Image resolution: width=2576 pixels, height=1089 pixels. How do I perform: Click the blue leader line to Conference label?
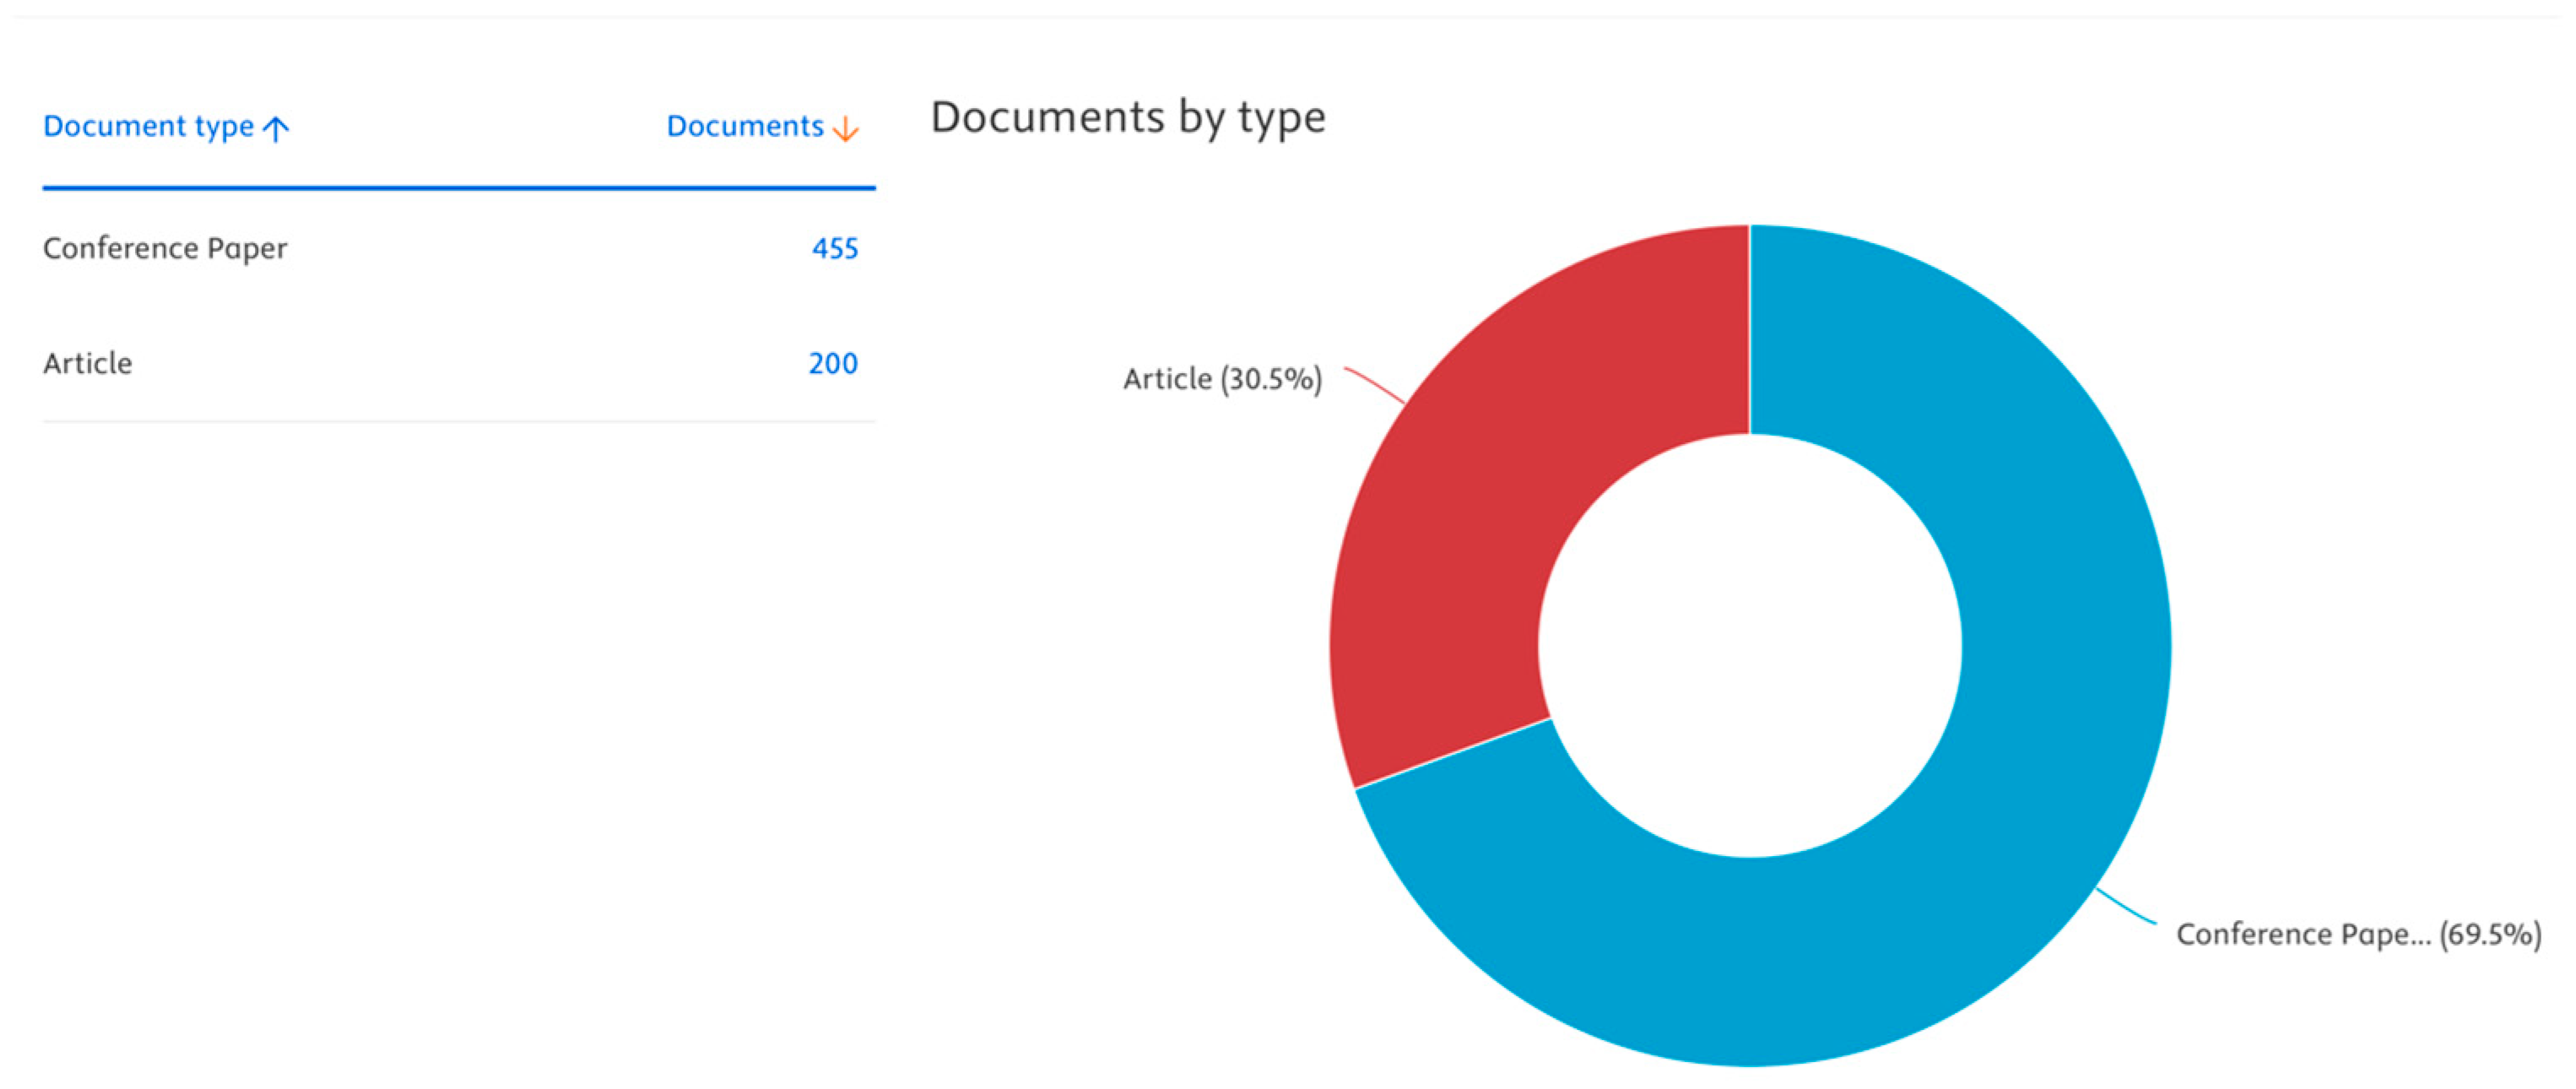point(2126,906)
